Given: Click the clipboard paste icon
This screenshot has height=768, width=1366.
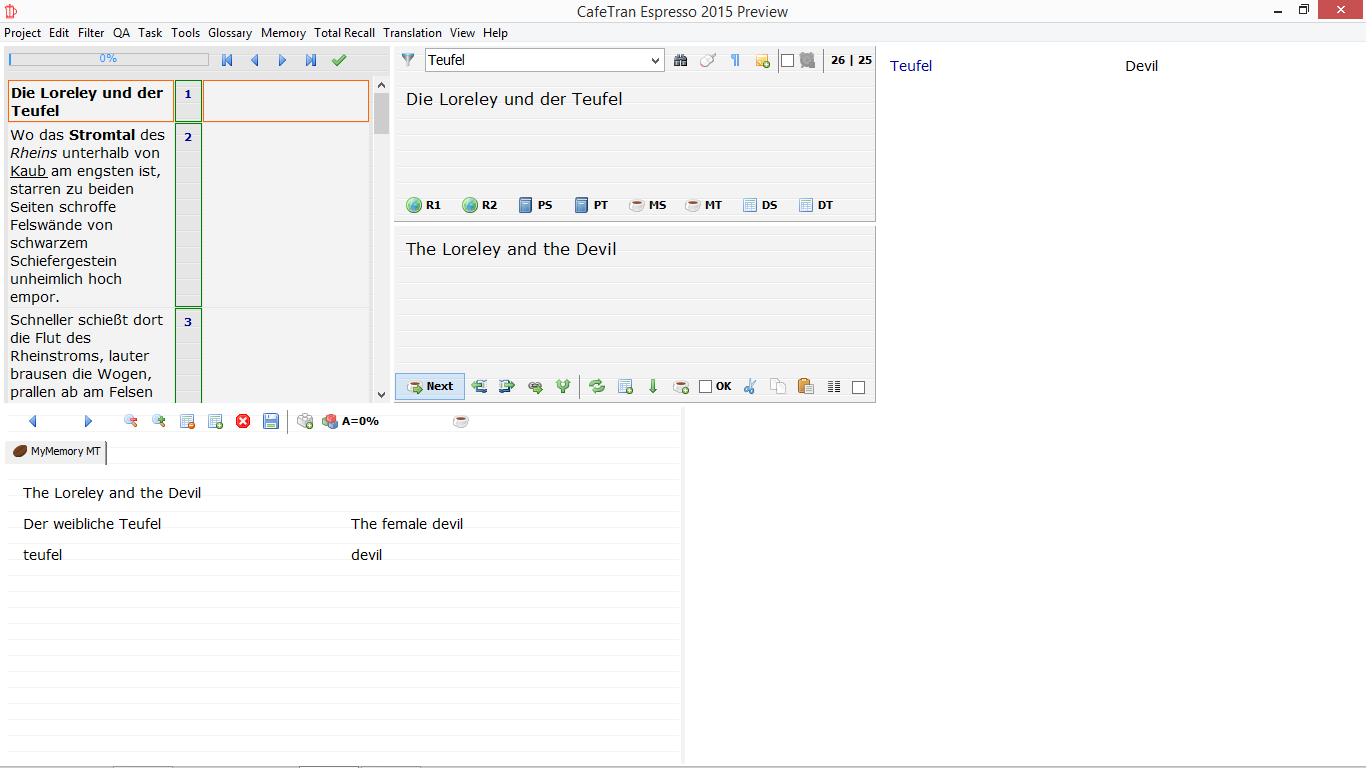Looking at the screenshot, I should click(805, 387).
